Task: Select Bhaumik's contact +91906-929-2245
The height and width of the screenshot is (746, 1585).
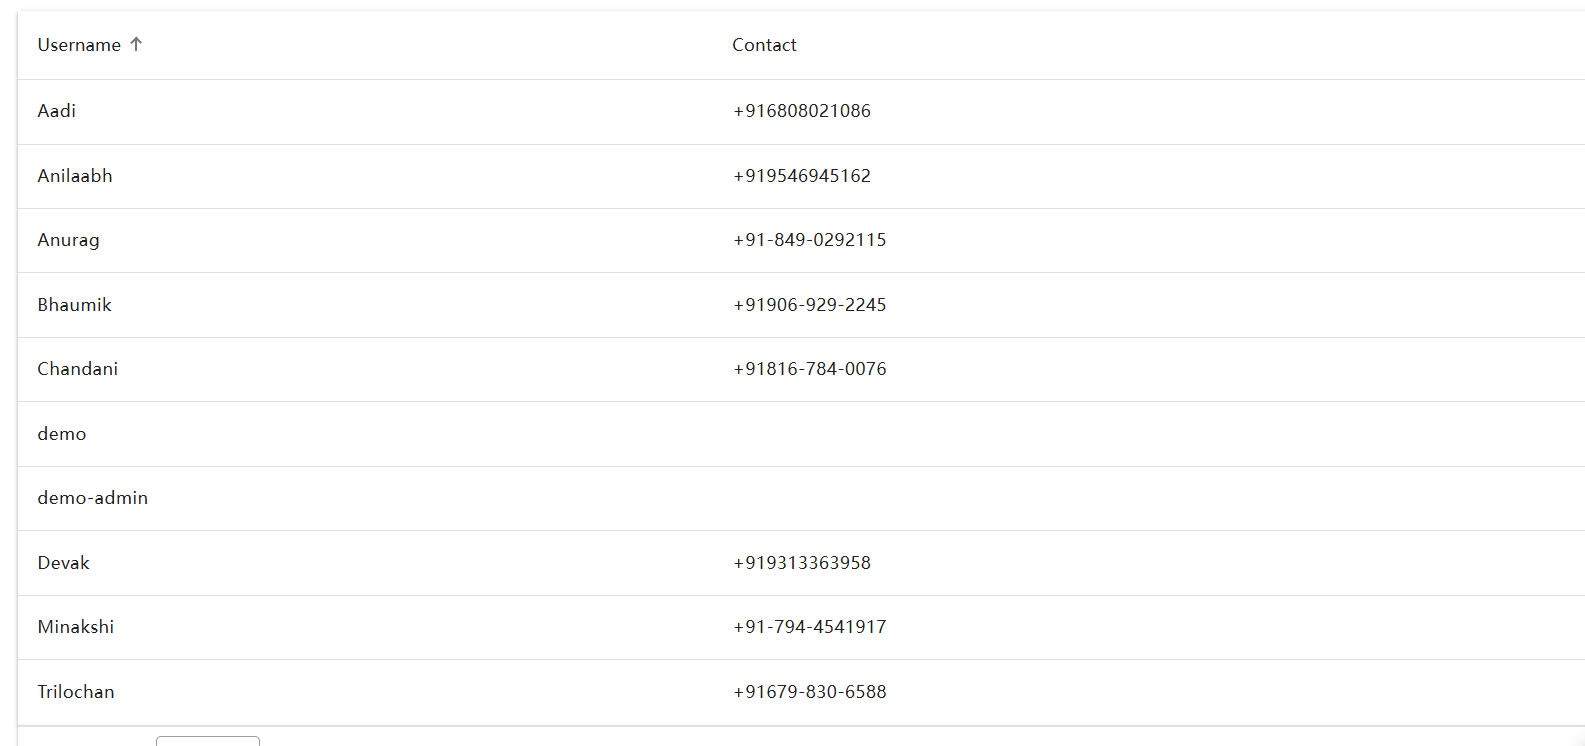Action: click(x=810, y=305)
